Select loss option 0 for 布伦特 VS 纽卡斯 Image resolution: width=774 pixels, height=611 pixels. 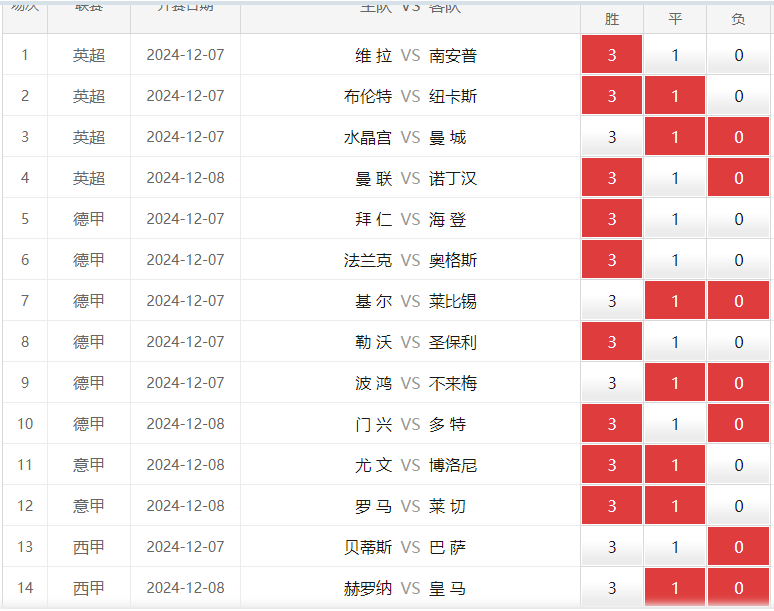click(738, 95)
